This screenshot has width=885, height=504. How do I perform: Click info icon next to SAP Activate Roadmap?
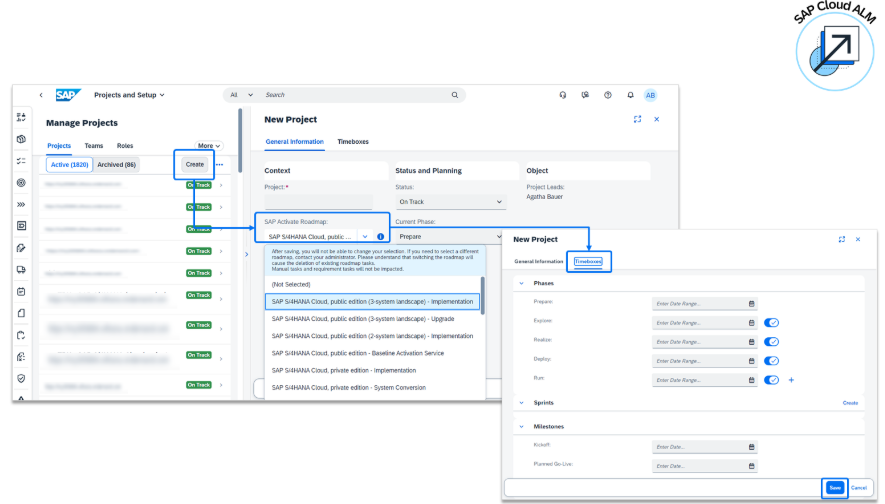click(x=380, y=236)
